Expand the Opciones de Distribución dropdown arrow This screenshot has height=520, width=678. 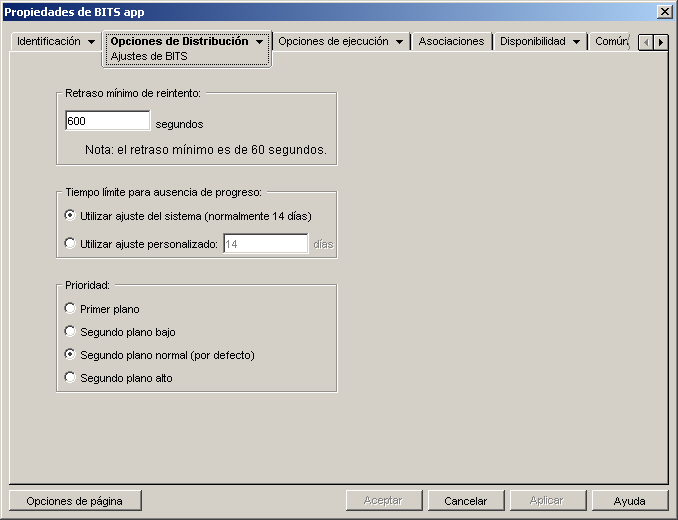(x=259, y=42)
